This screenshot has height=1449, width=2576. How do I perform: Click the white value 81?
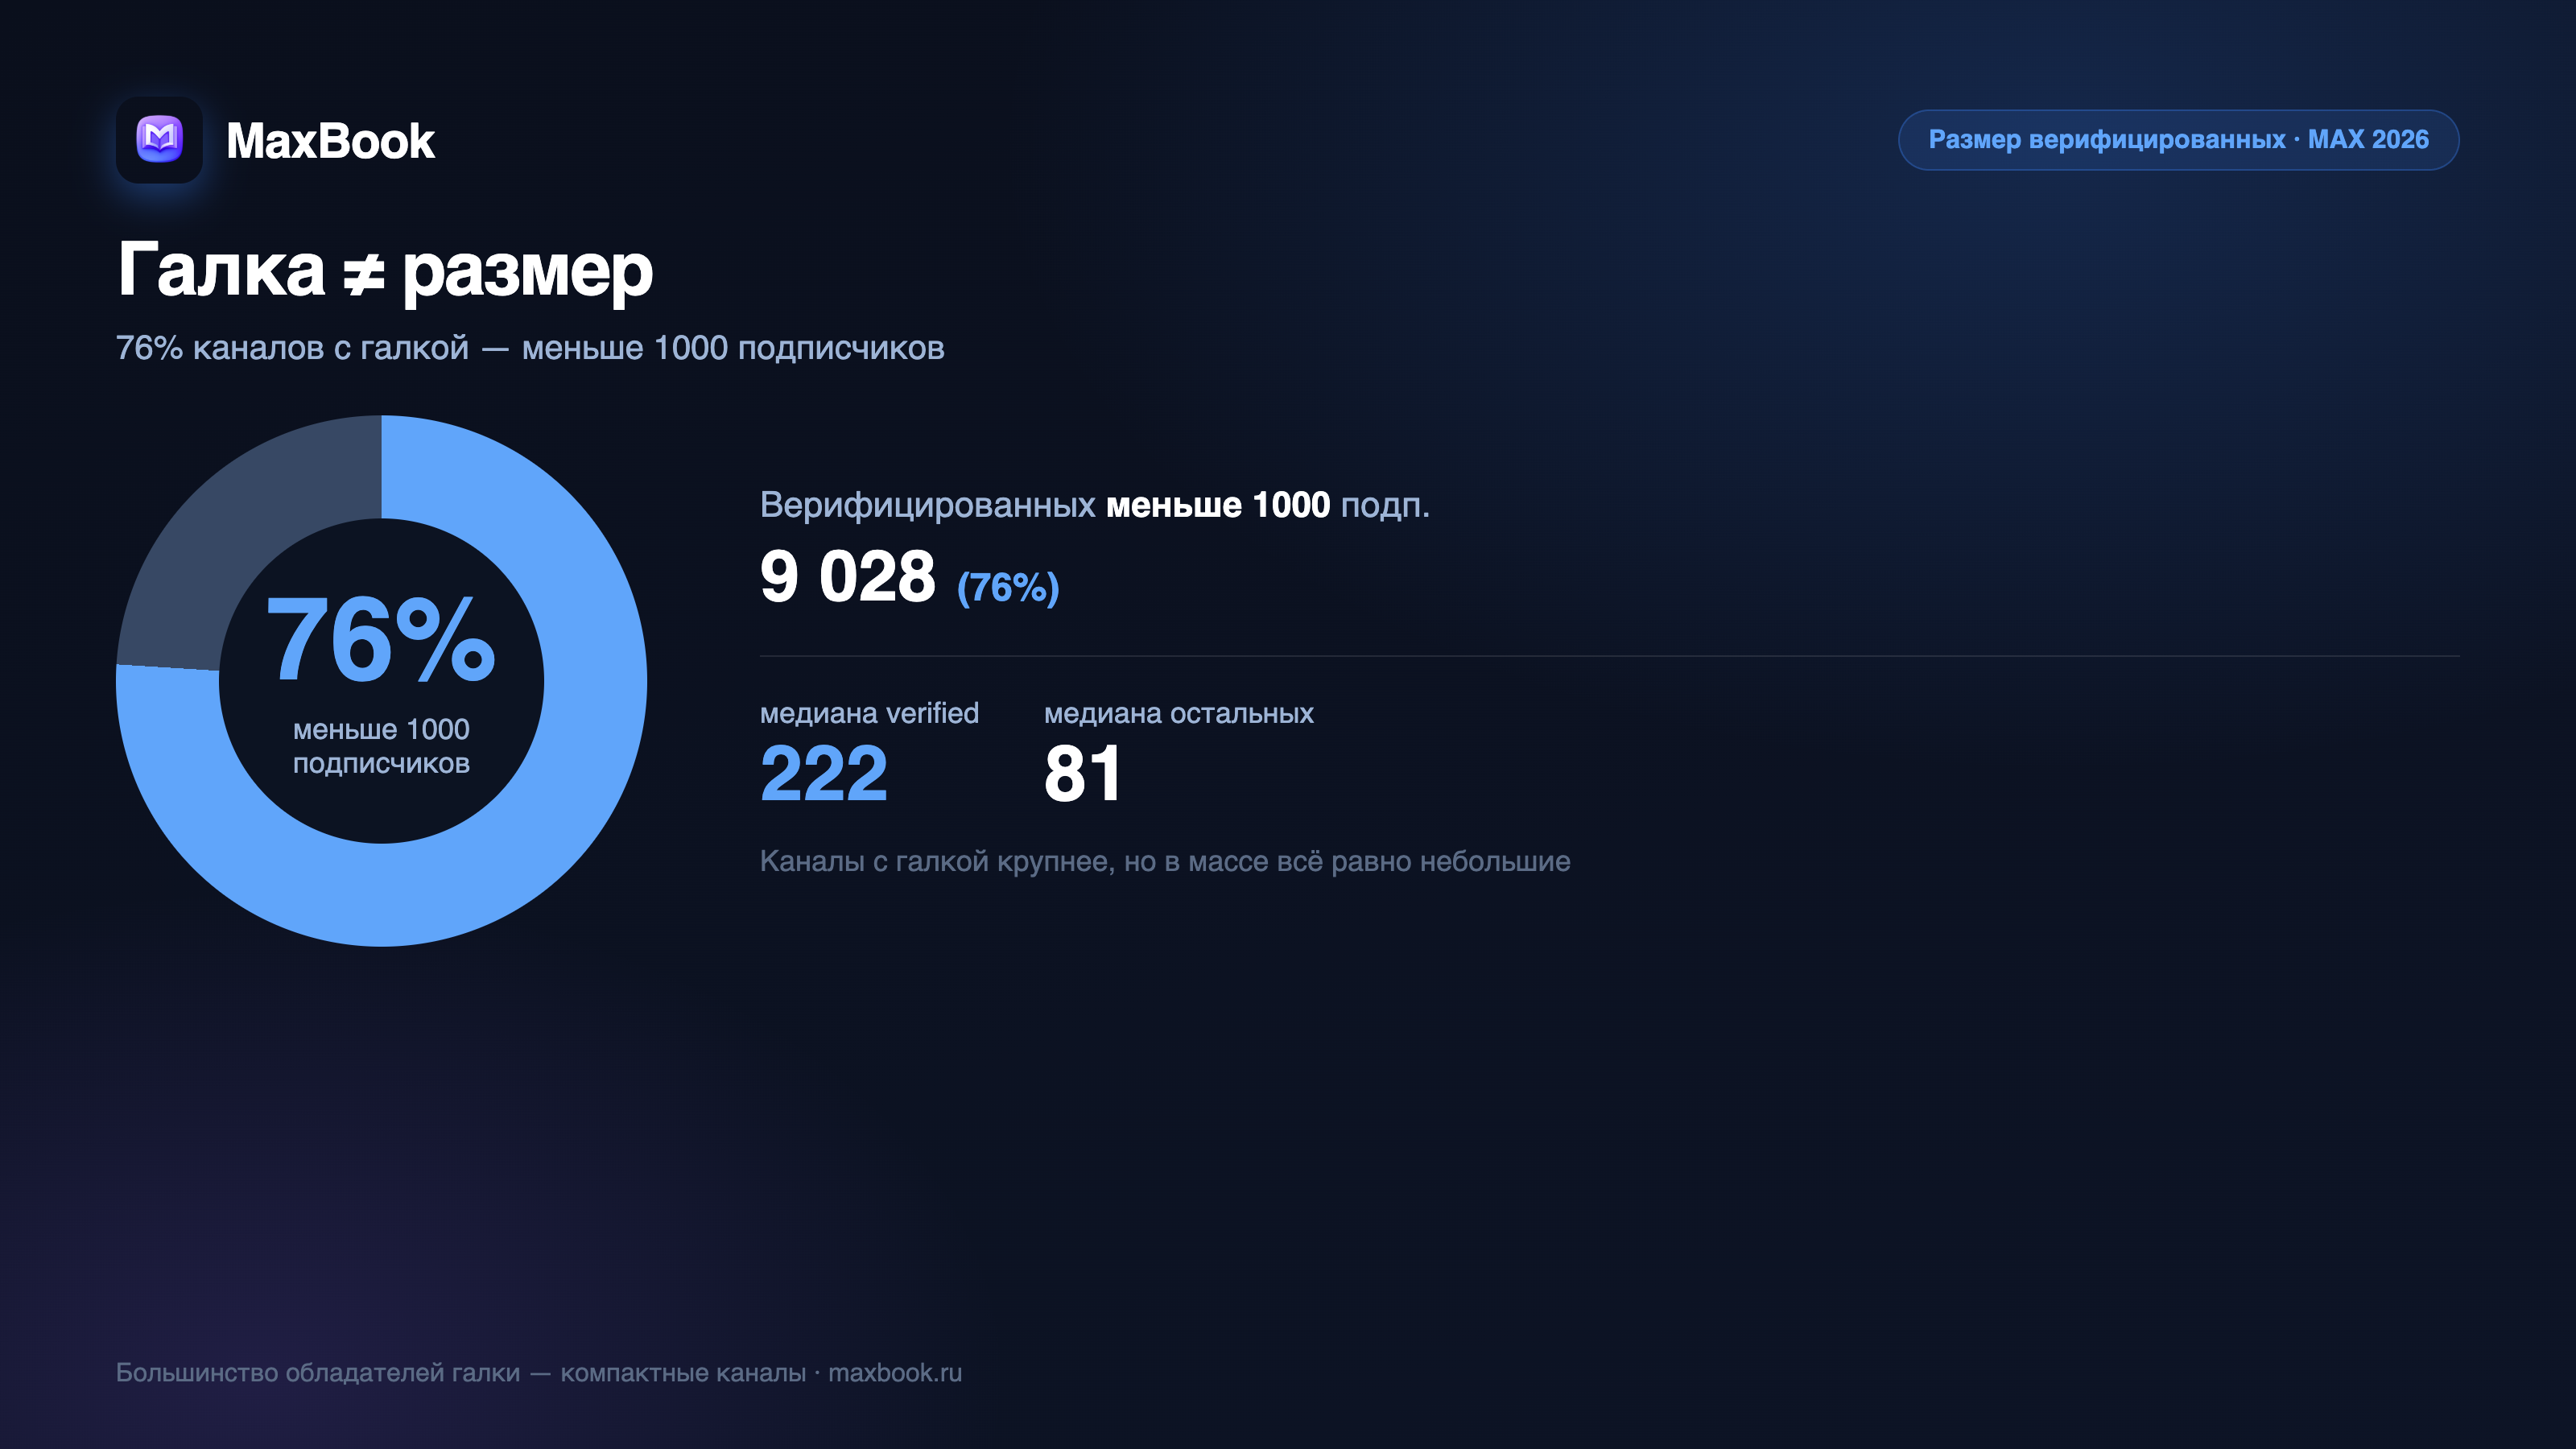1083,774
